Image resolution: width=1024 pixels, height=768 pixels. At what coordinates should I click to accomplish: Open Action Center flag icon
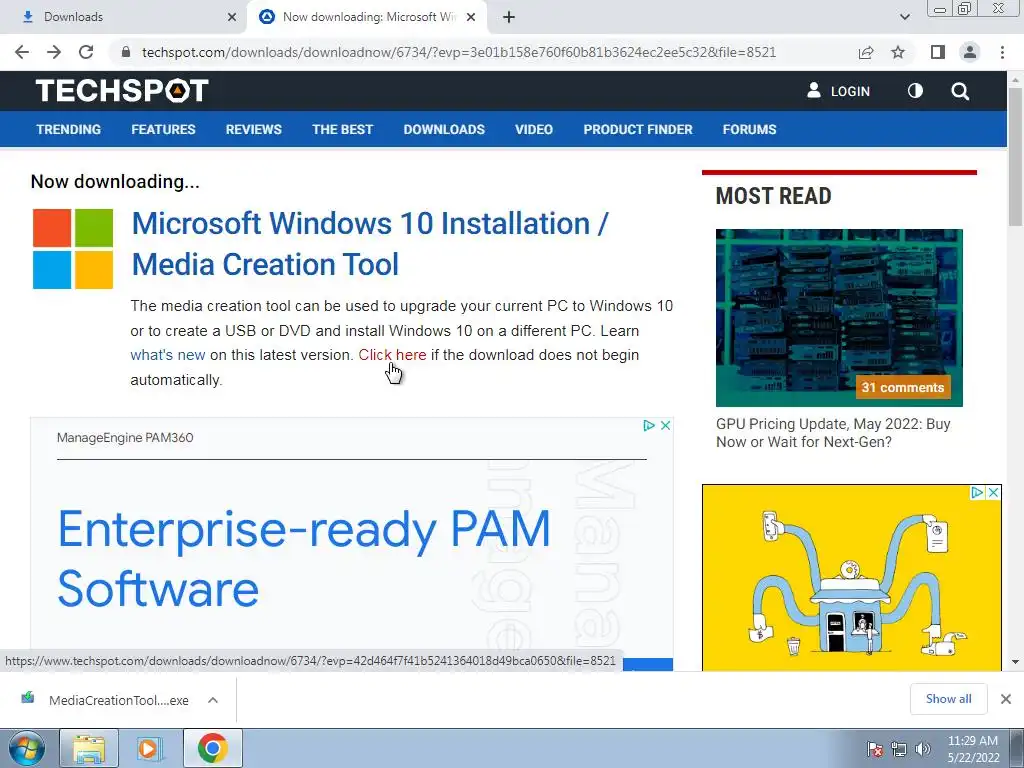click(x=875, y=749)
